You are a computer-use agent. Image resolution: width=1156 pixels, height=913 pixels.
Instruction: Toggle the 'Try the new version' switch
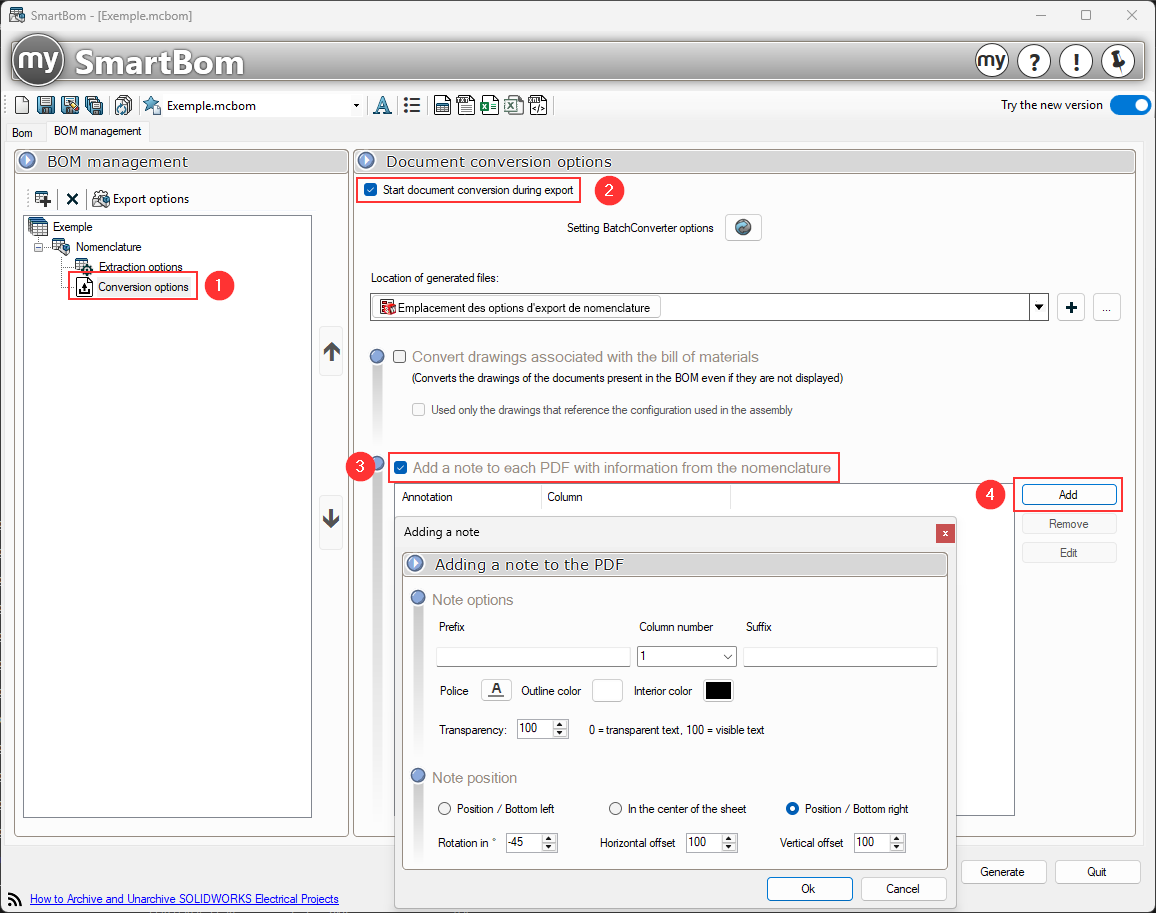click(x=1130, y=105)
